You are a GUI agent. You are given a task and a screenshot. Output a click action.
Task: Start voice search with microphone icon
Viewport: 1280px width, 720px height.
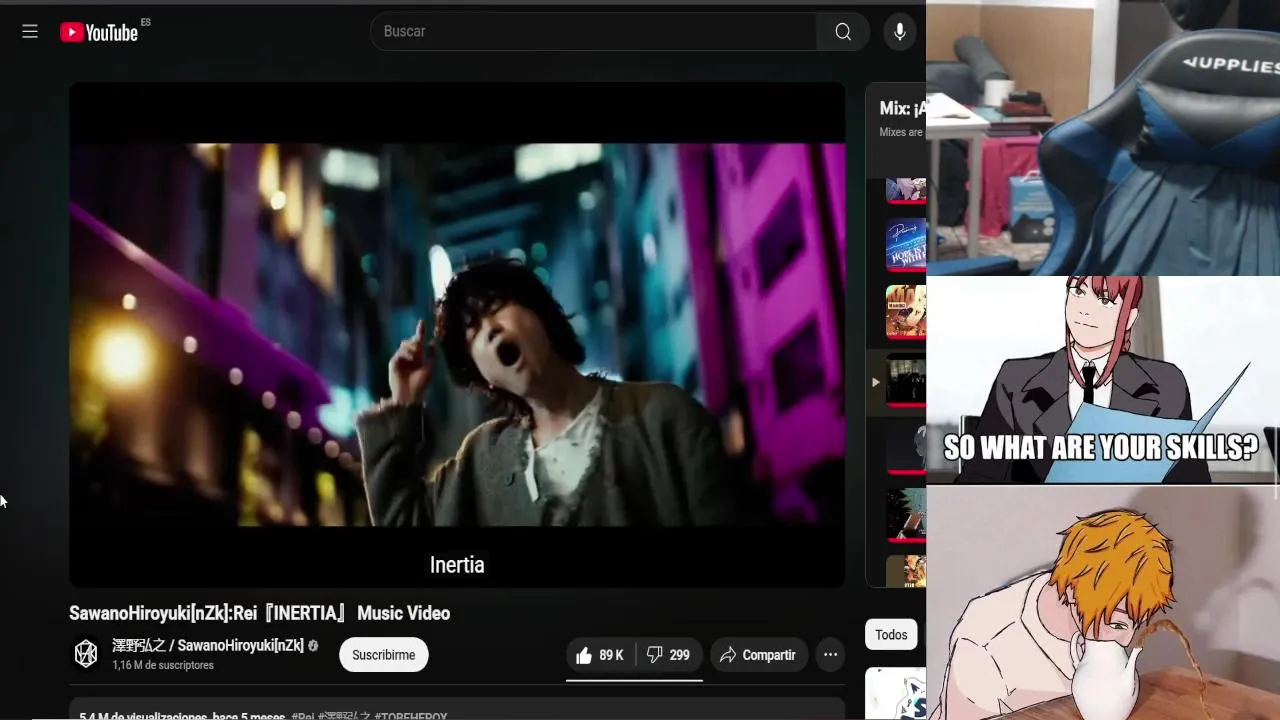(900, 32)
